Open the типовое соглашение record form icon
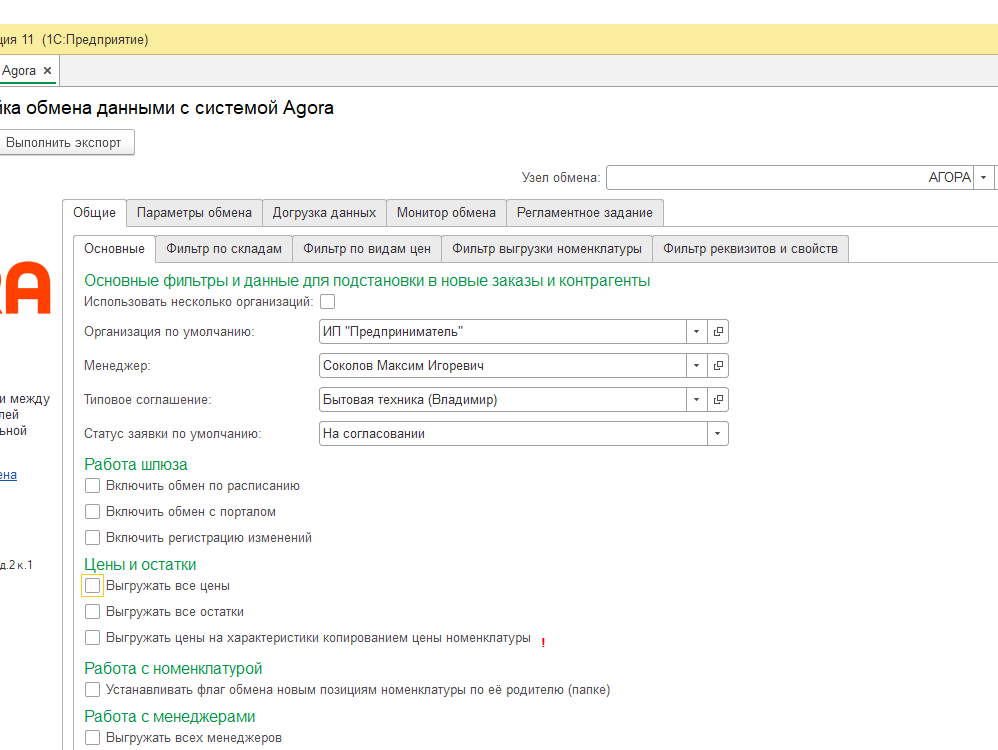The image size is (998, 750). 718,400
